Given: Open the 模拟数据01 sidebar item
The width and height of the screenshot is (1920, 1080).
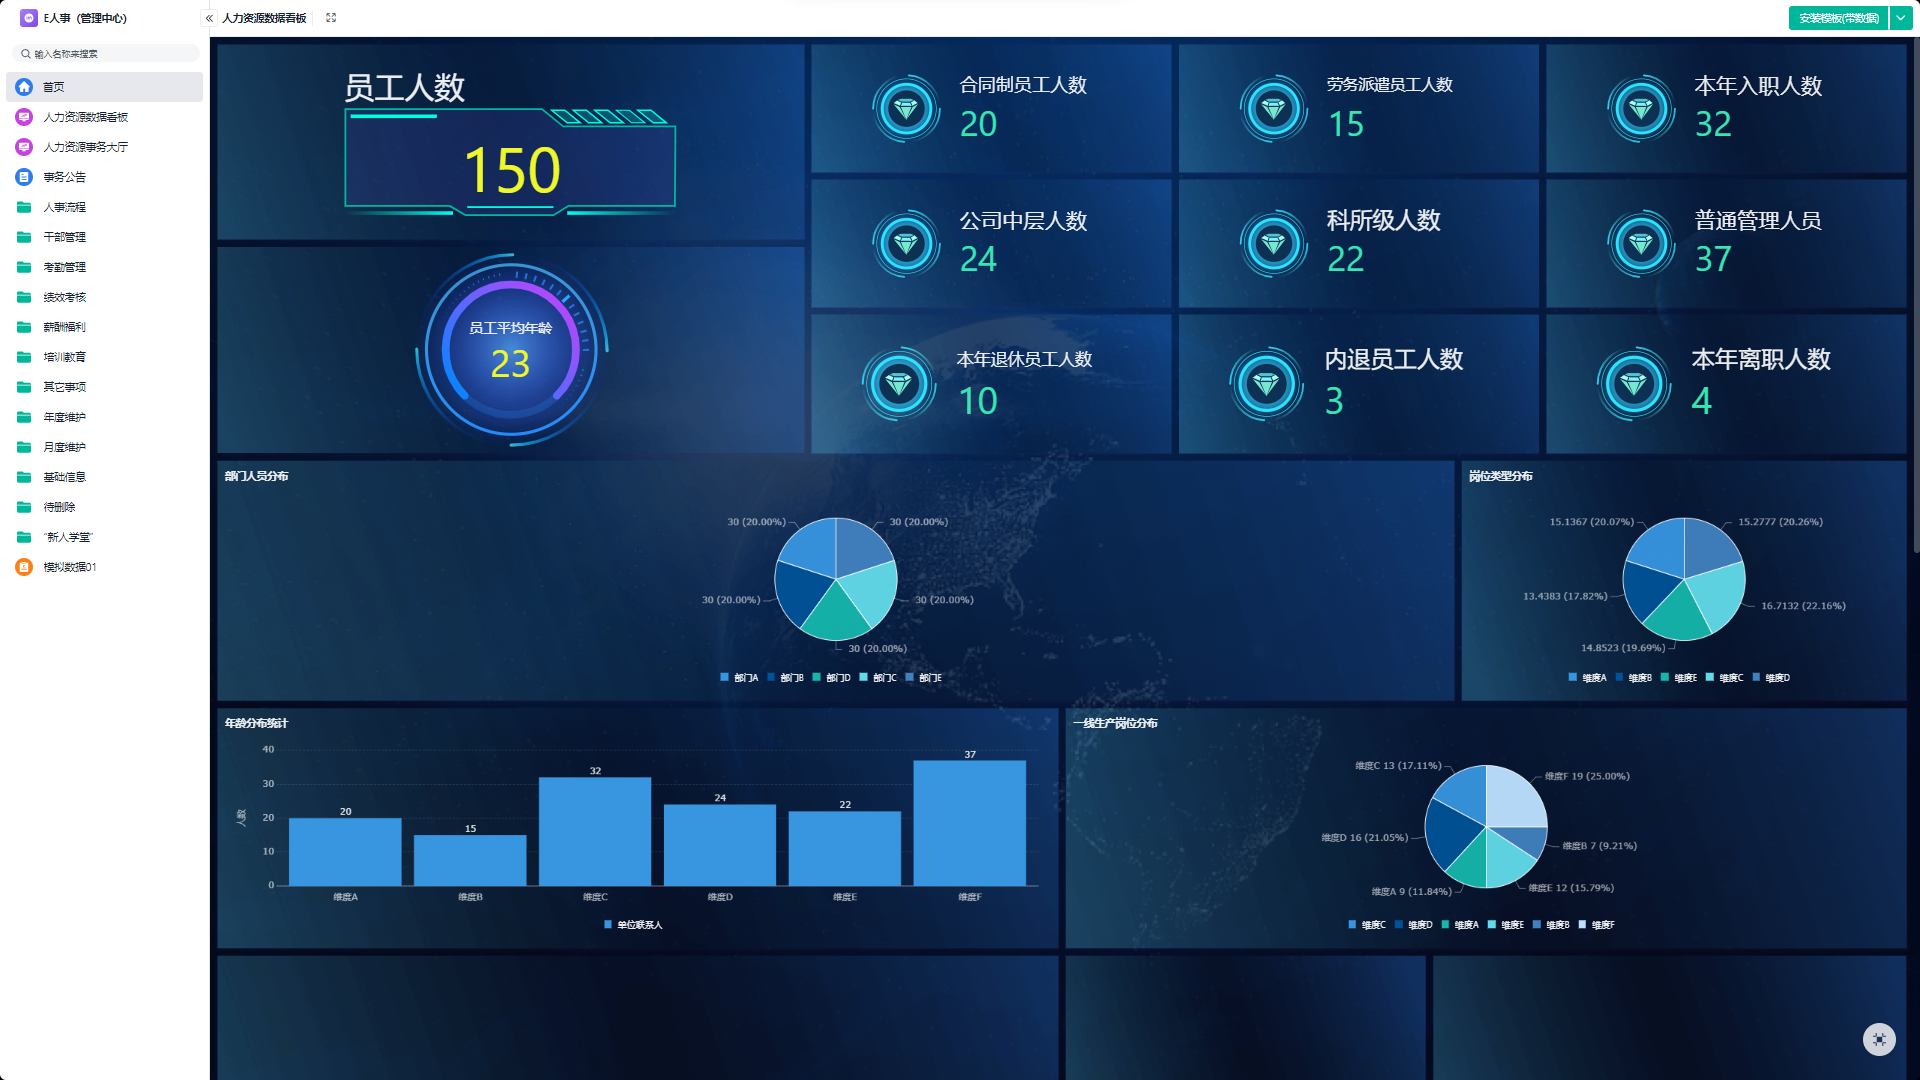Looking at the screenshot, I should coord(69,567).
